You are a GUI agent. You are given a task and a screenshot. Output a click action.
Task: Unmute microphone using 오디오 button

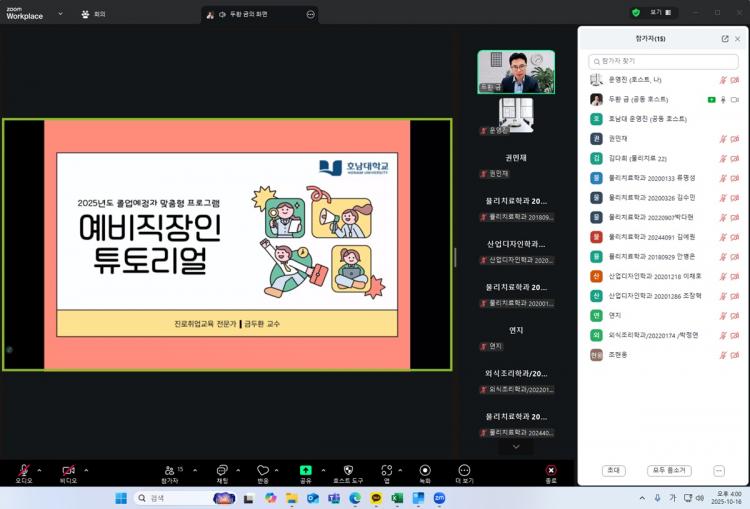click(24, 470)
